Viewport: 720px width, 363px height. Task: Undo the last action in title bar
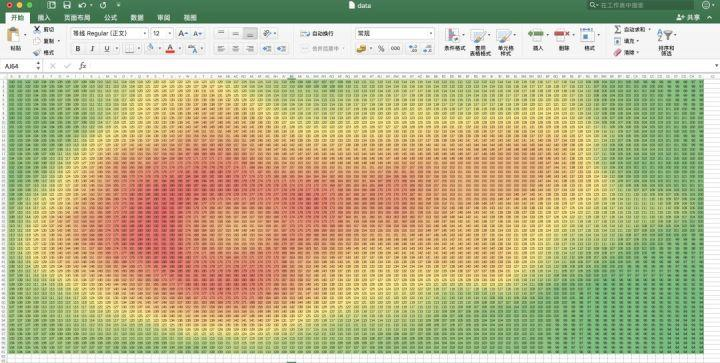click(x=82, y=5)
